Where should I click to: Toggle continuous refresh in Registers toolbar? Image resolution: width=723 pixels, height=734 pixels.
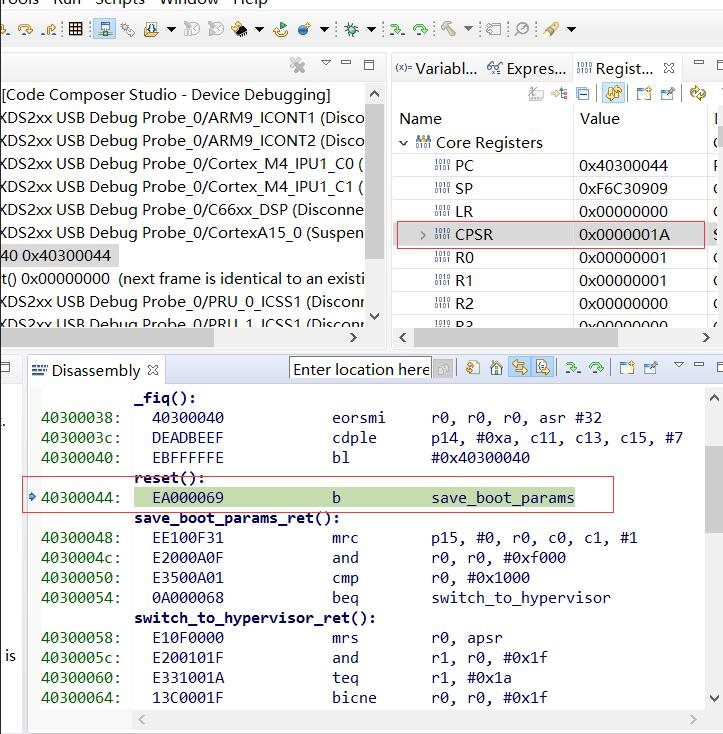click(614, 94)
